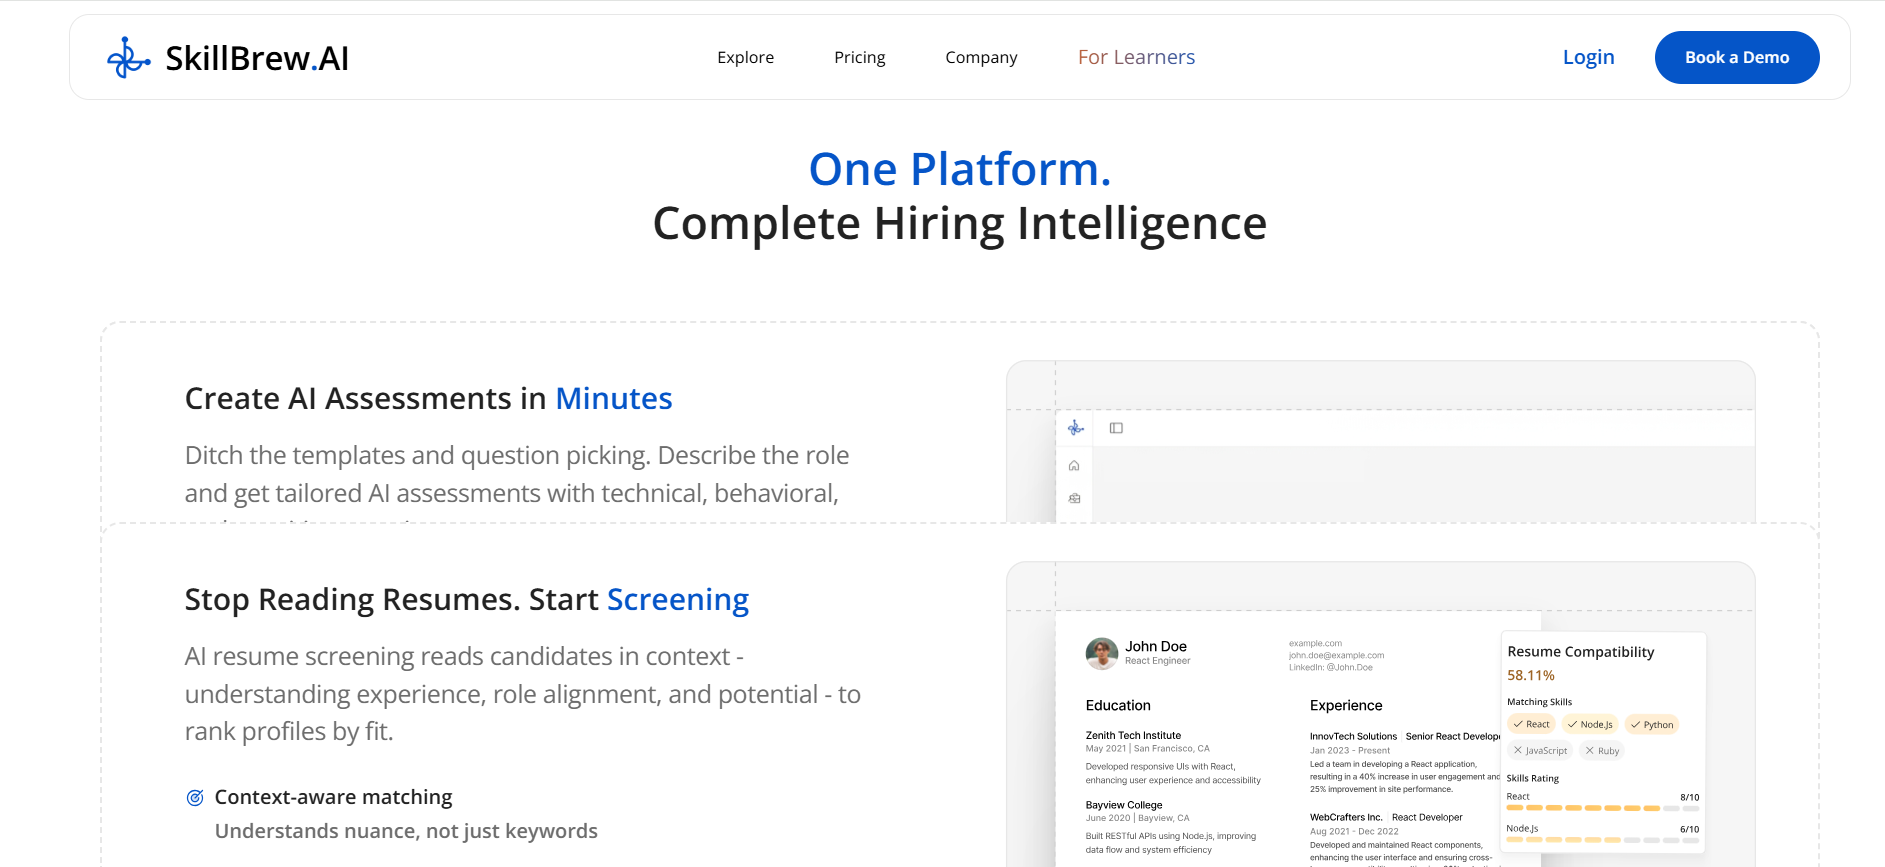
Task: Click the john.doe@example.com email text
Action: tap(1336, 655)
